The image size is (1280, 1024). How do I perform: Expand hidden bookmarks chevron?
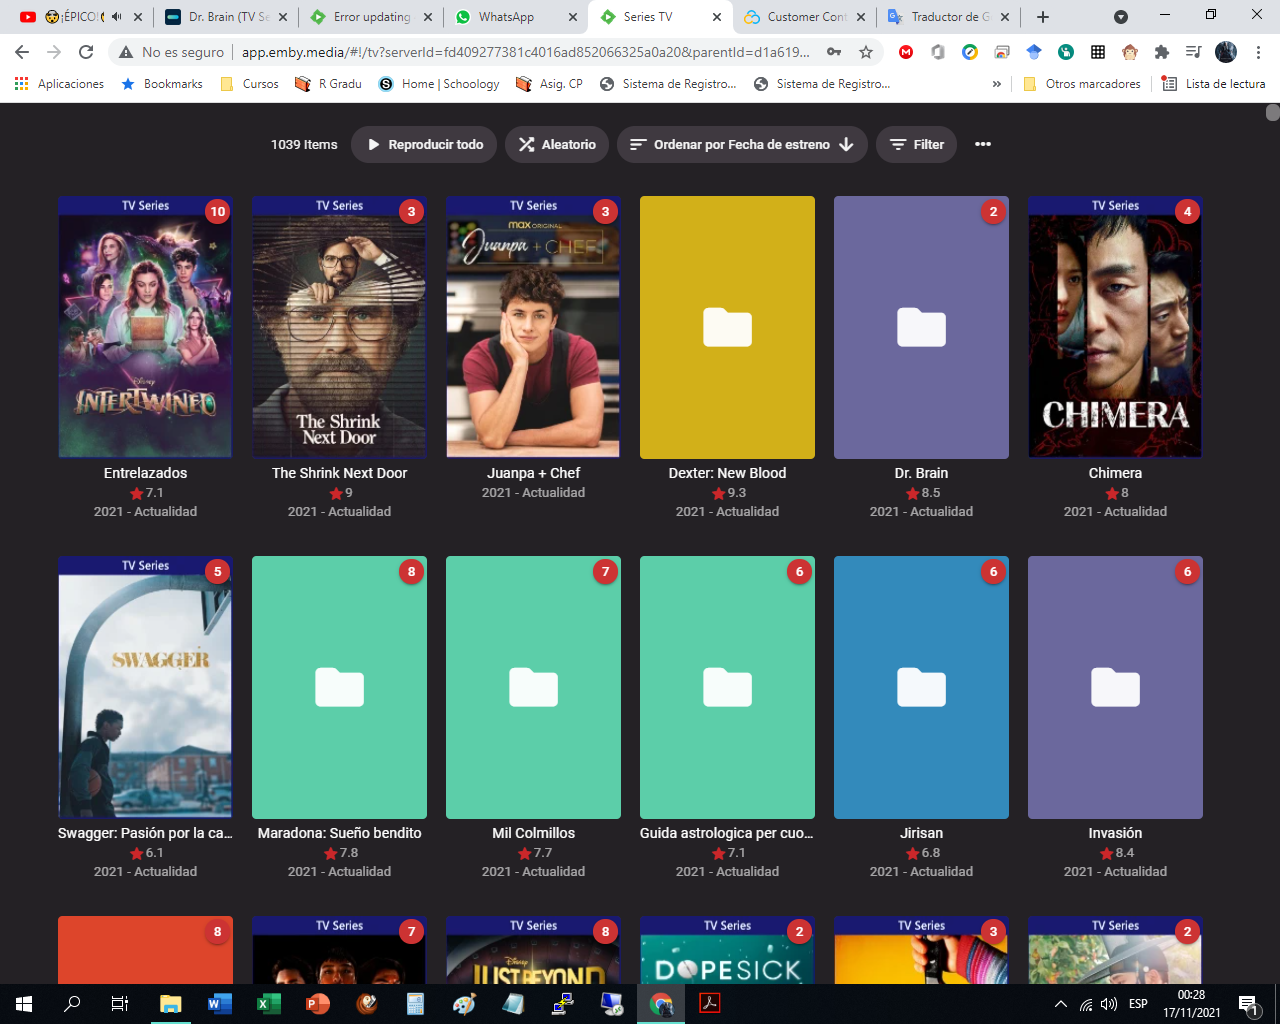tap(996, 84)
